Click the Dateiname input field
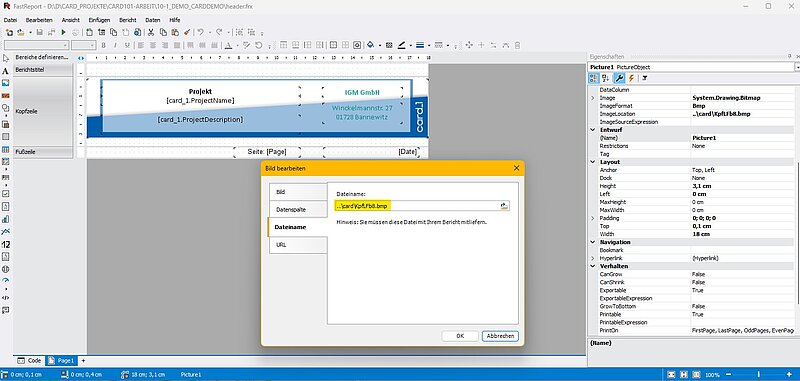The image size is (800, 381). click(417, 206)
